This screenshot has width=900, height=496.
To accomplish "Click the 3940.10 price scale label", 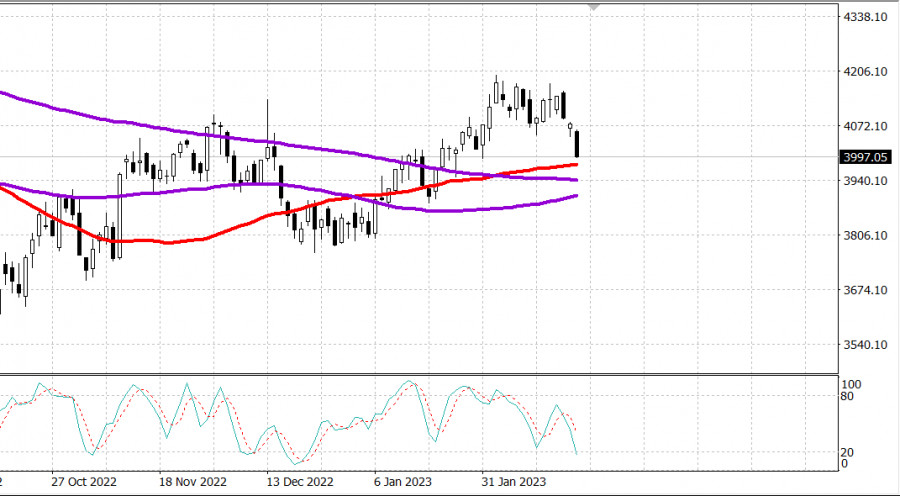I will point(866,181).
